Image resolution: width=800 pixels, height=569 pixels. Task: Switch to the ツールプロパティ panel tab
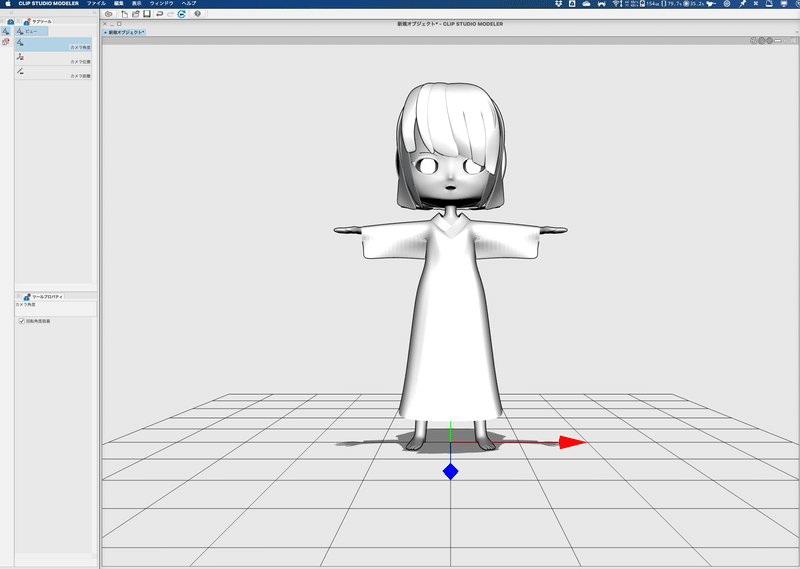point(43,296)
